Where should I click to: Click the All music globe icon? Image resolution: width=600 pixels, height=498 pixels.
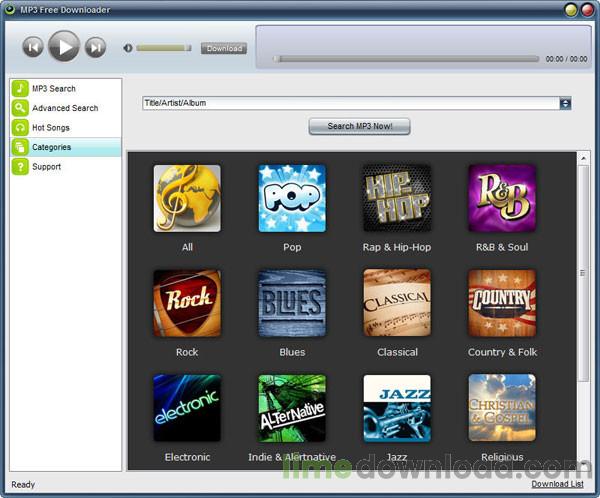187,198
